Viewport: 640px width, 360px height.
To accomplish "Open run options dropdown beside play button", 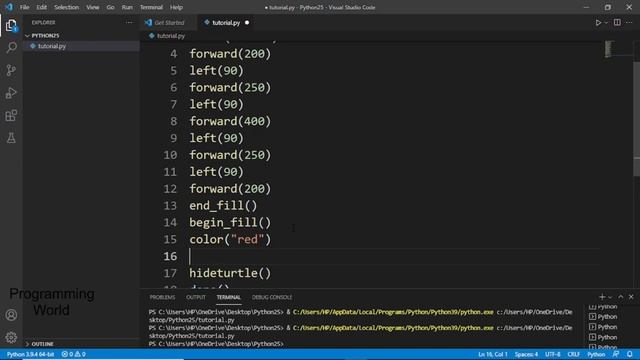I will (x=607, y=23).
